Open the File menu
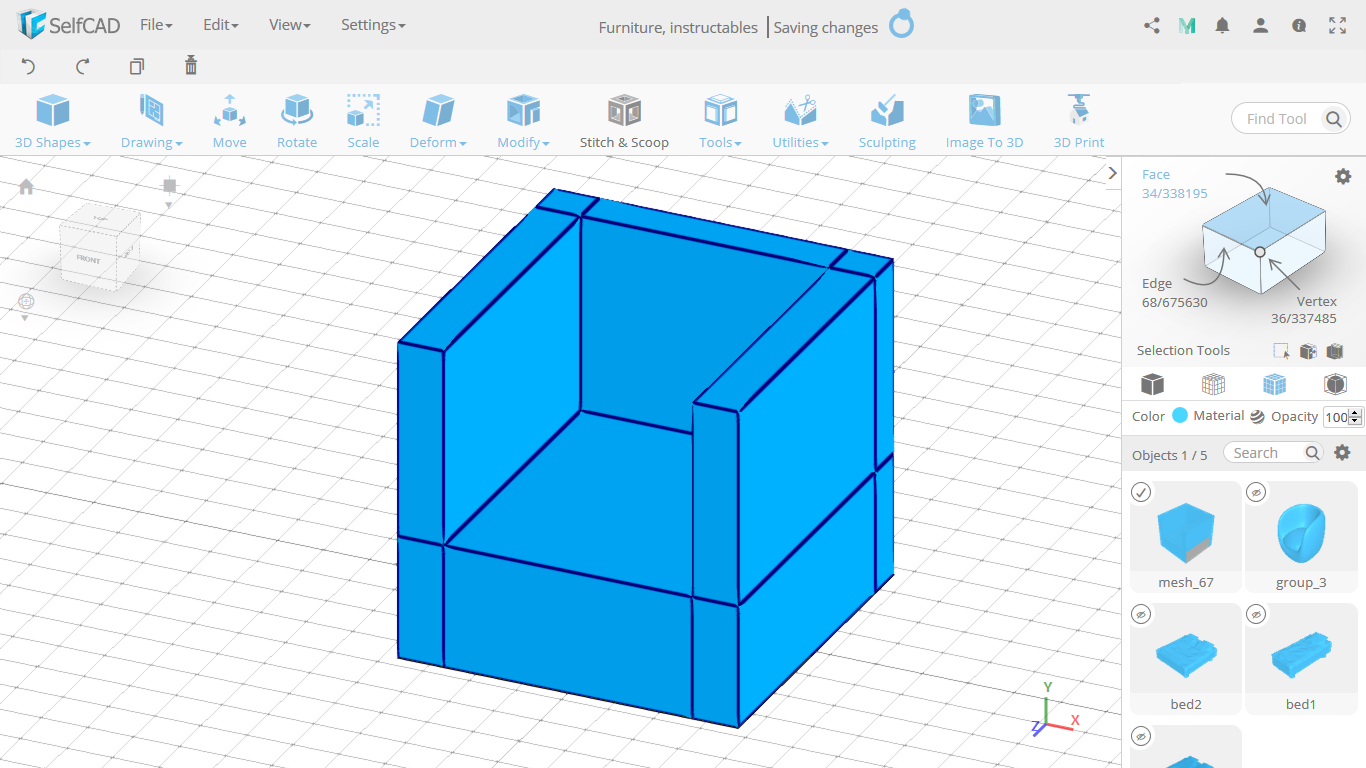This screenshot has height=768, width=1366. [x=156, y=25]
